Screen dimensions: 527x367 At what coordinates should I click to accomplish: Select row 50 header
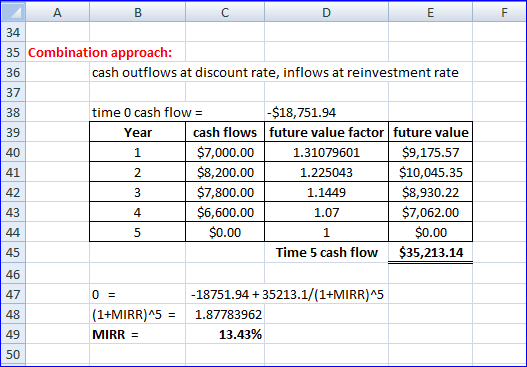point(13,354)
